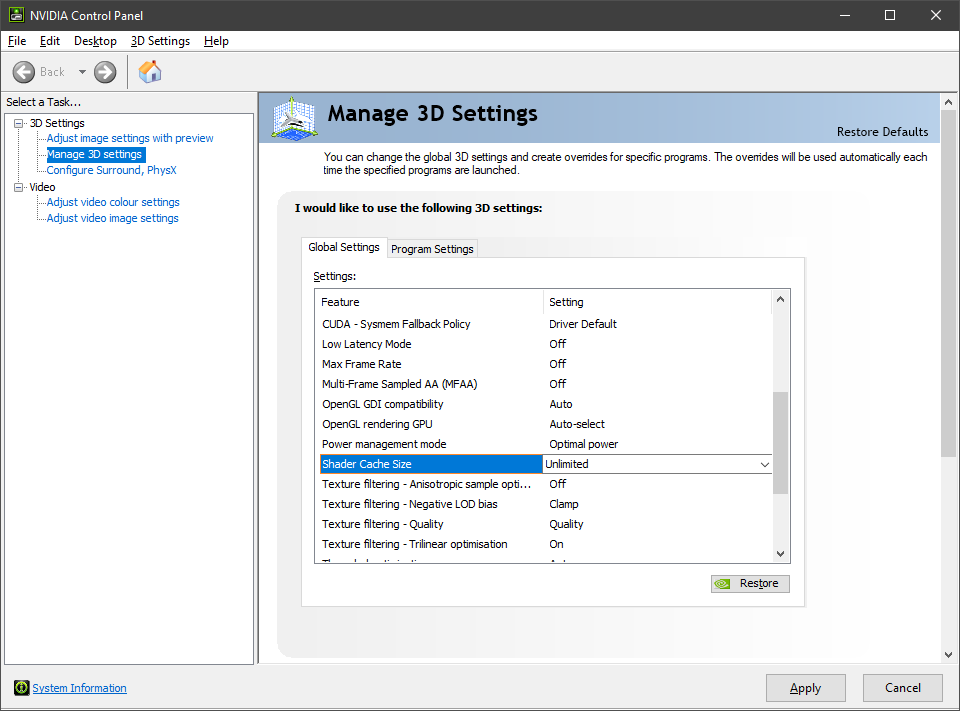Screen dimensions: 960x711
Task: Select Texture filtering - Trilinear optimisation row
Action: coord(546,544)
